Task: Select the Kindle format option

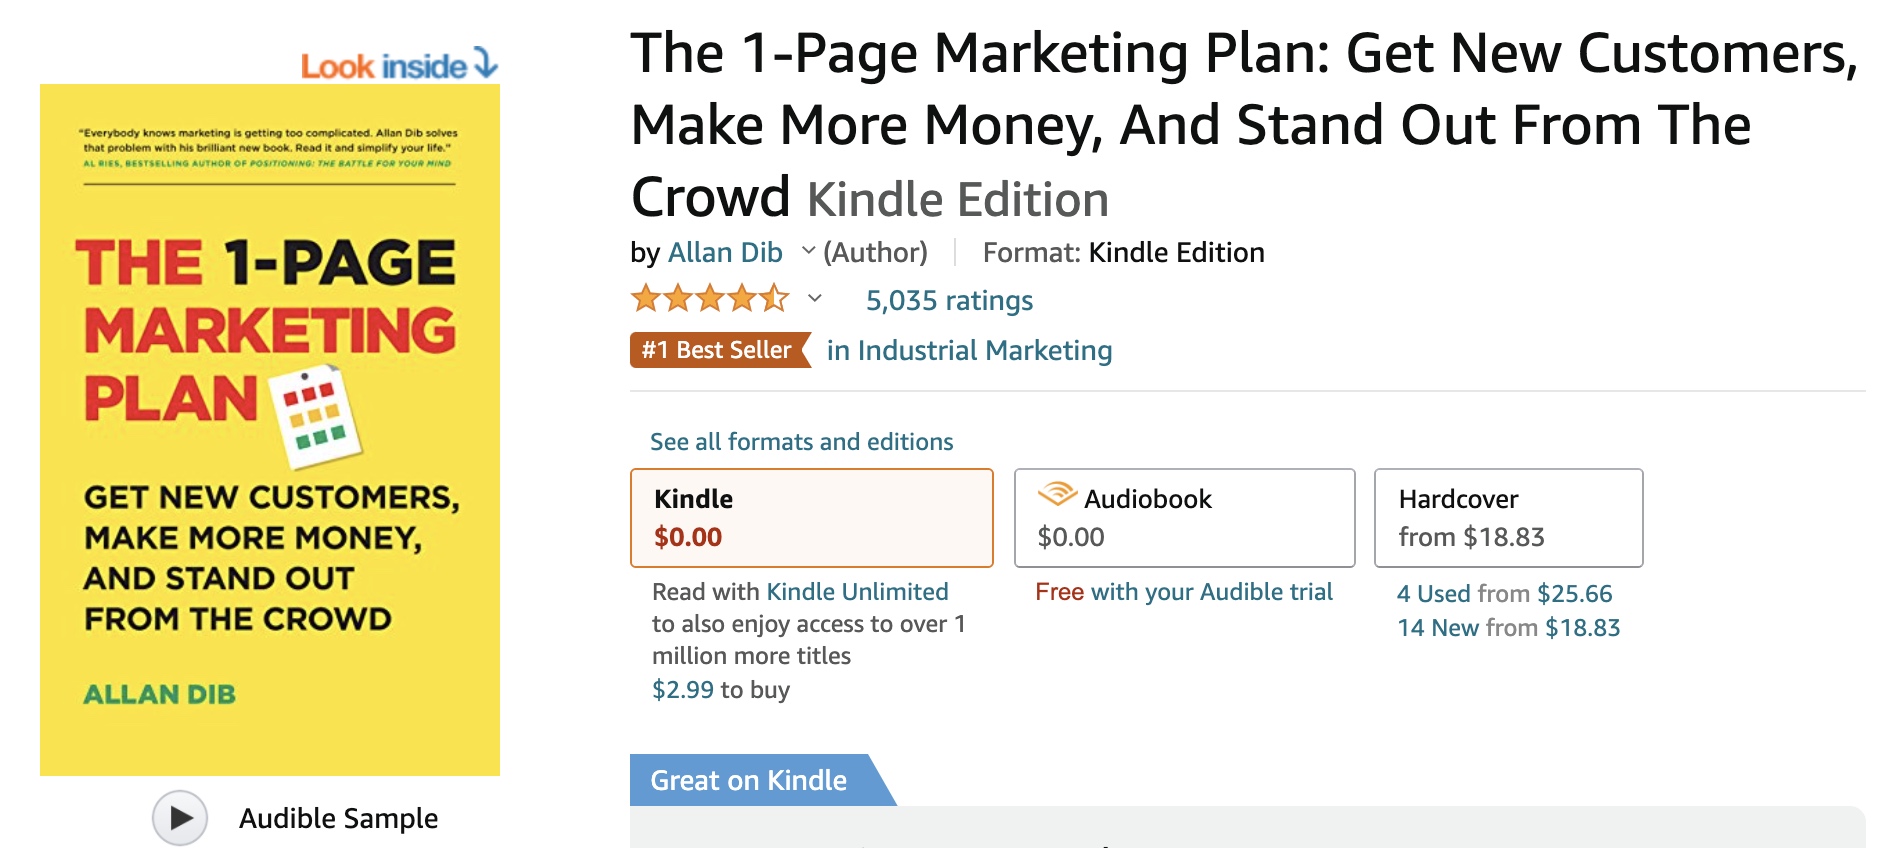Action: coord(811,518)
